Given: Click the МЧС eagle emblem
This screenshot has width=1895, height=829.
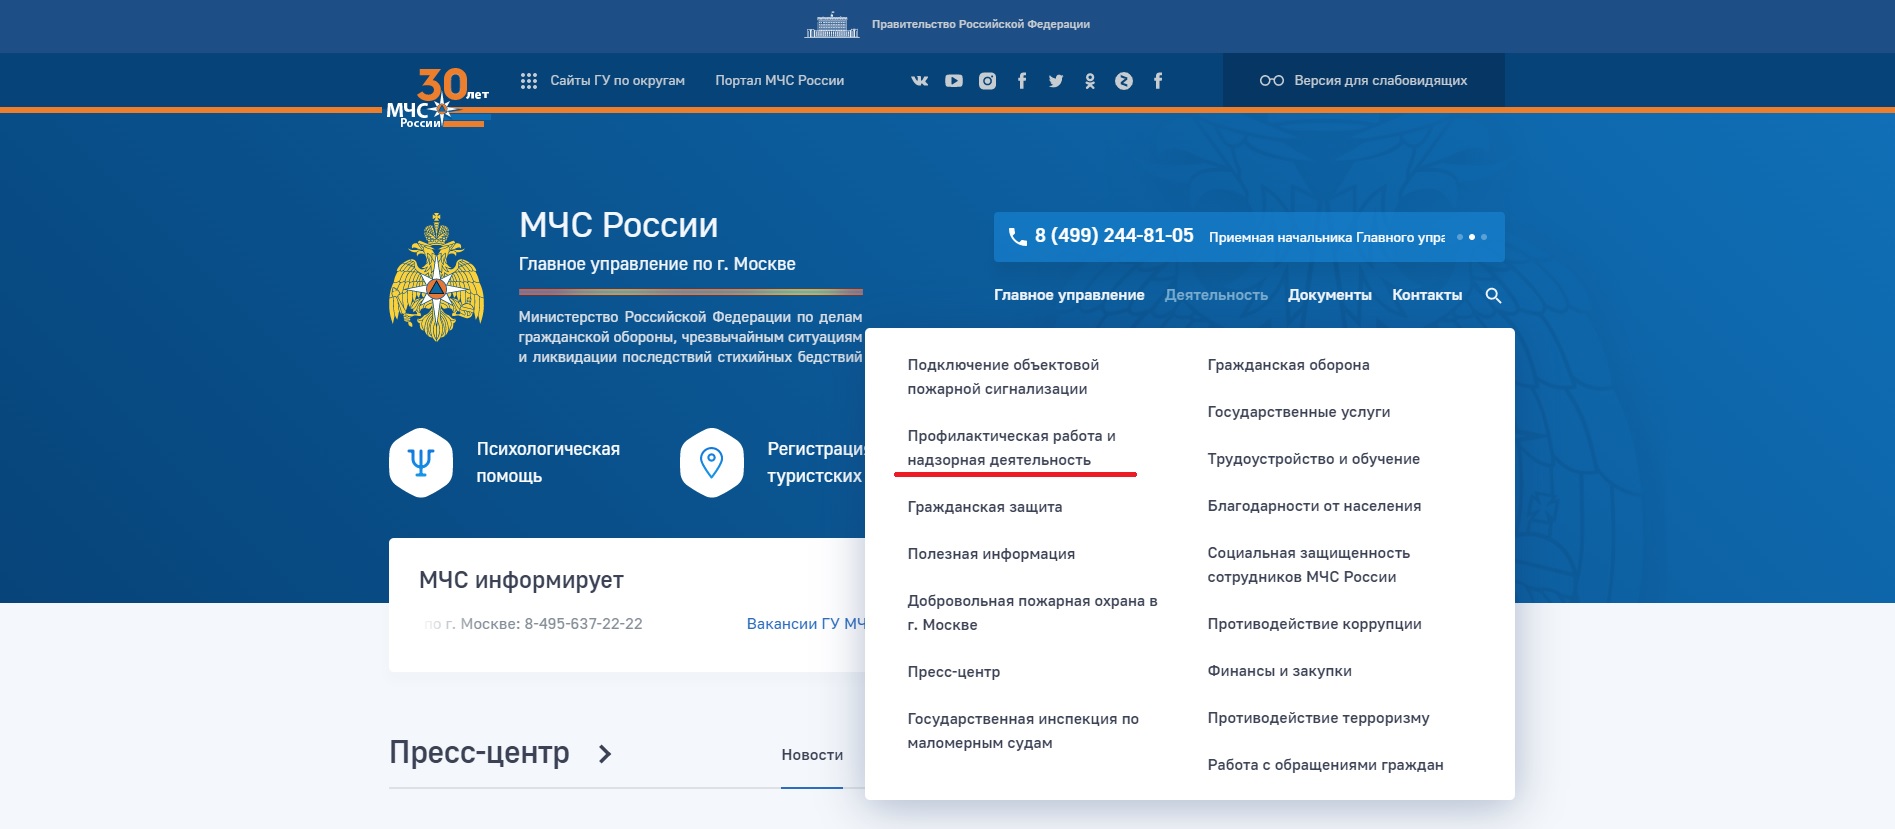Looking at the screenshot, I should point(436,277).
